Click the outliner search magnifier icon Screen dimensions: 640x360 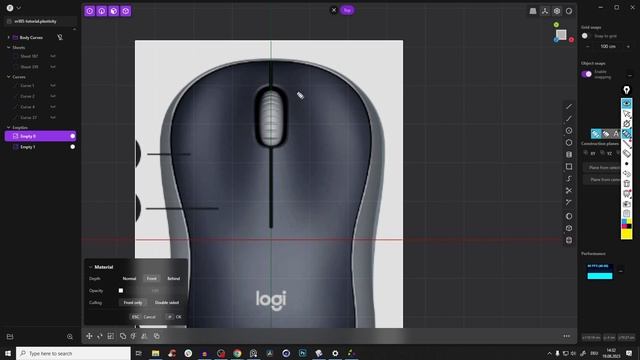pos(70,337)
